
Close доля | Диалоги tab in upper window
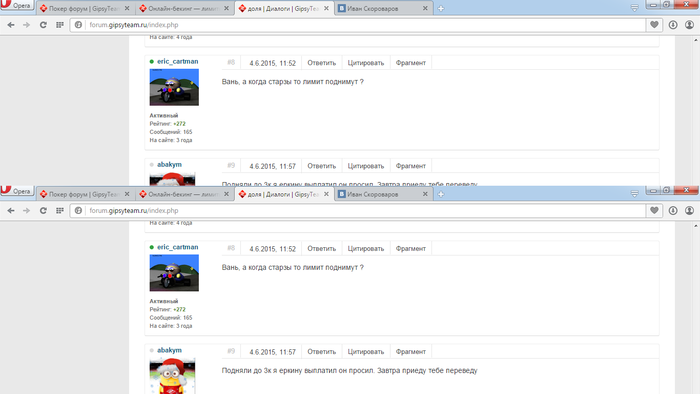(x=326, y=8)
